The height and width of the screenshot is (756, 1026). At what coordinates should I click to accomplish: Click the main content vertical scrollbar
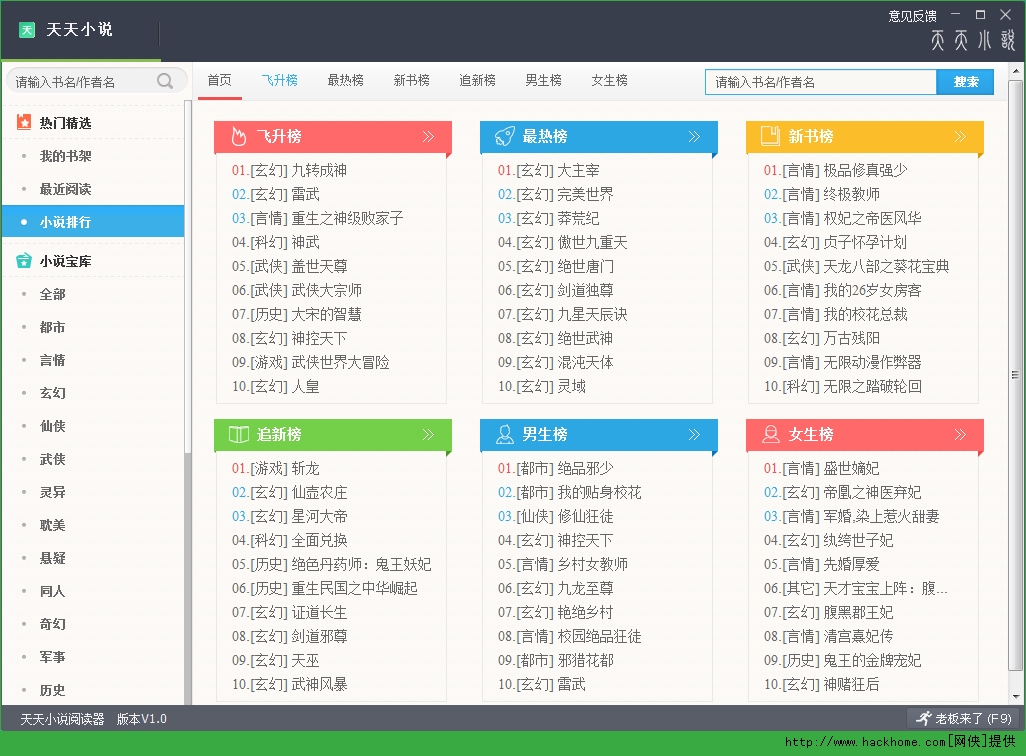pyautogui.click(x=1015, y=374)
